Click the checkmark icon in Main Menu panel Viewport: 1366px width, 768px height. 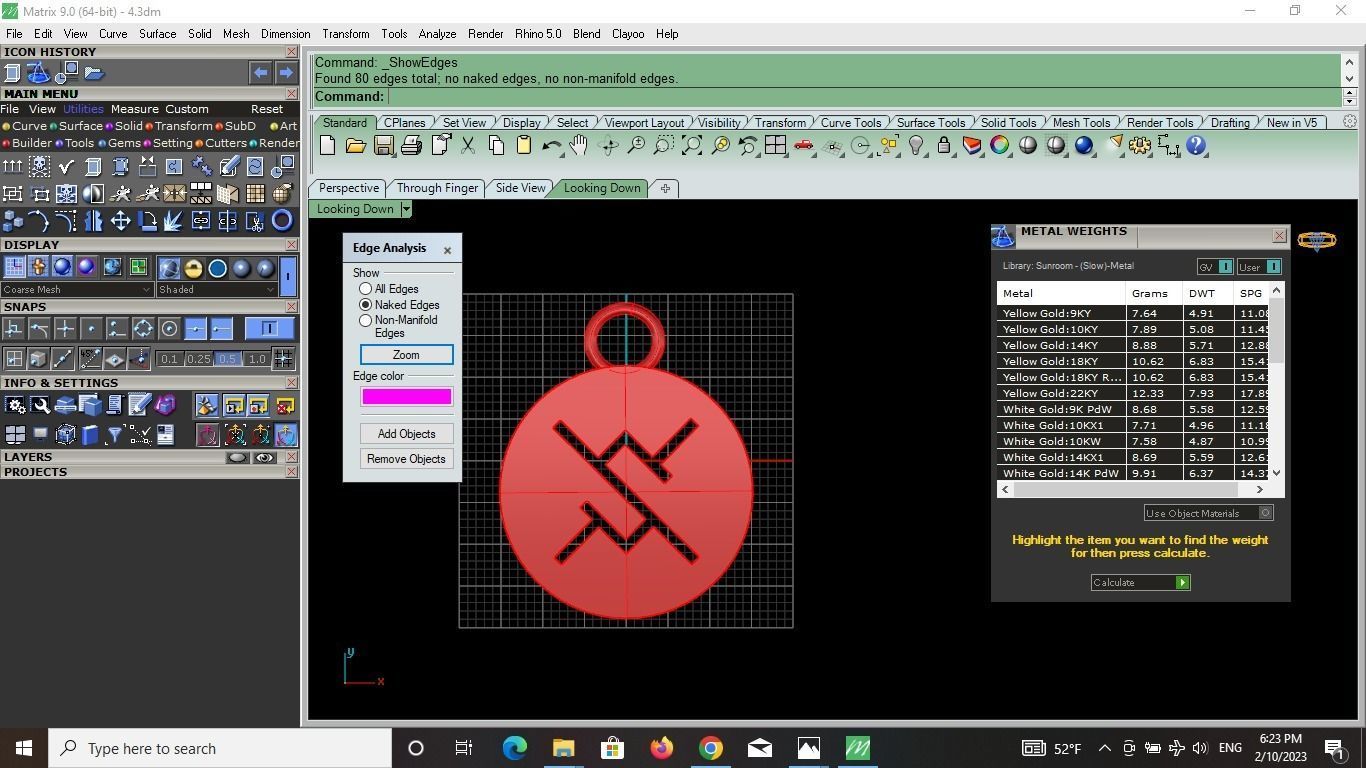click(x=66, y=166)
